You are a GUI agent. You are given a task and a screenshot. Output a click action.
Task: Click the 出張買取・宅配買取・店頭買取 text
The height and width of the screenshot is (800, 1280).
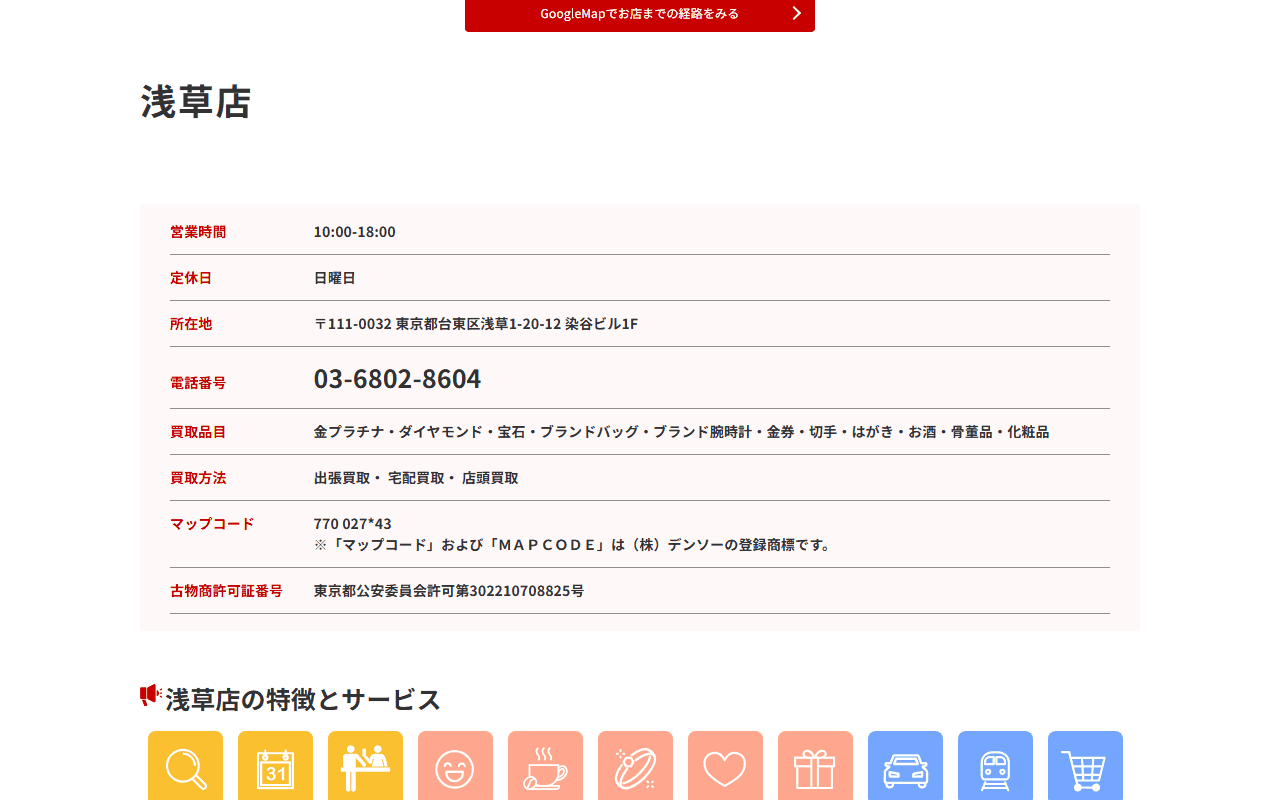[416, 478]
